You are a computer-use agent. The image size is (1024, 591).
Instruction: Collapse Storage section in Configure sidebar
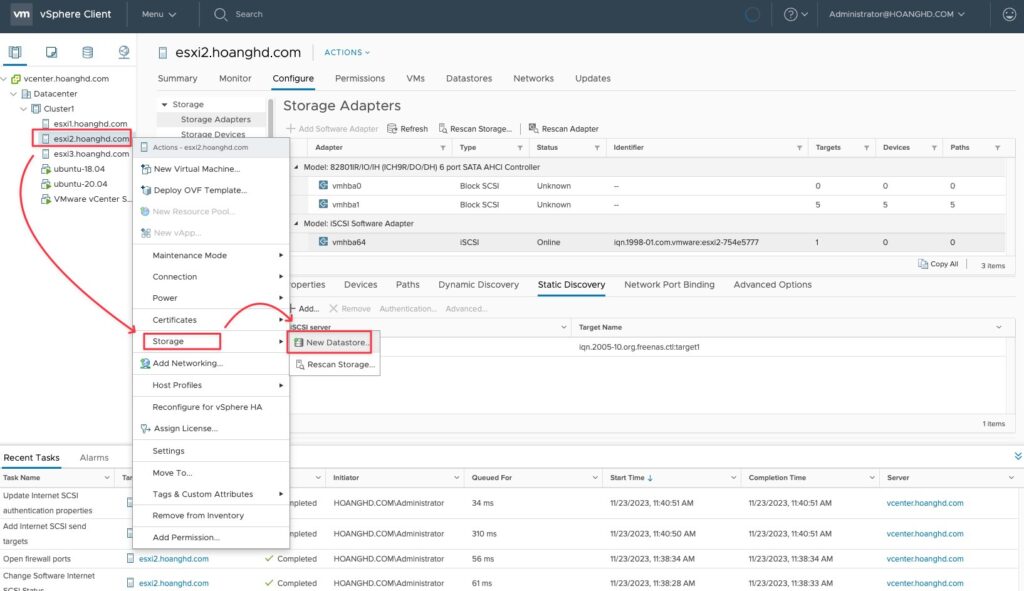point(165,104)
